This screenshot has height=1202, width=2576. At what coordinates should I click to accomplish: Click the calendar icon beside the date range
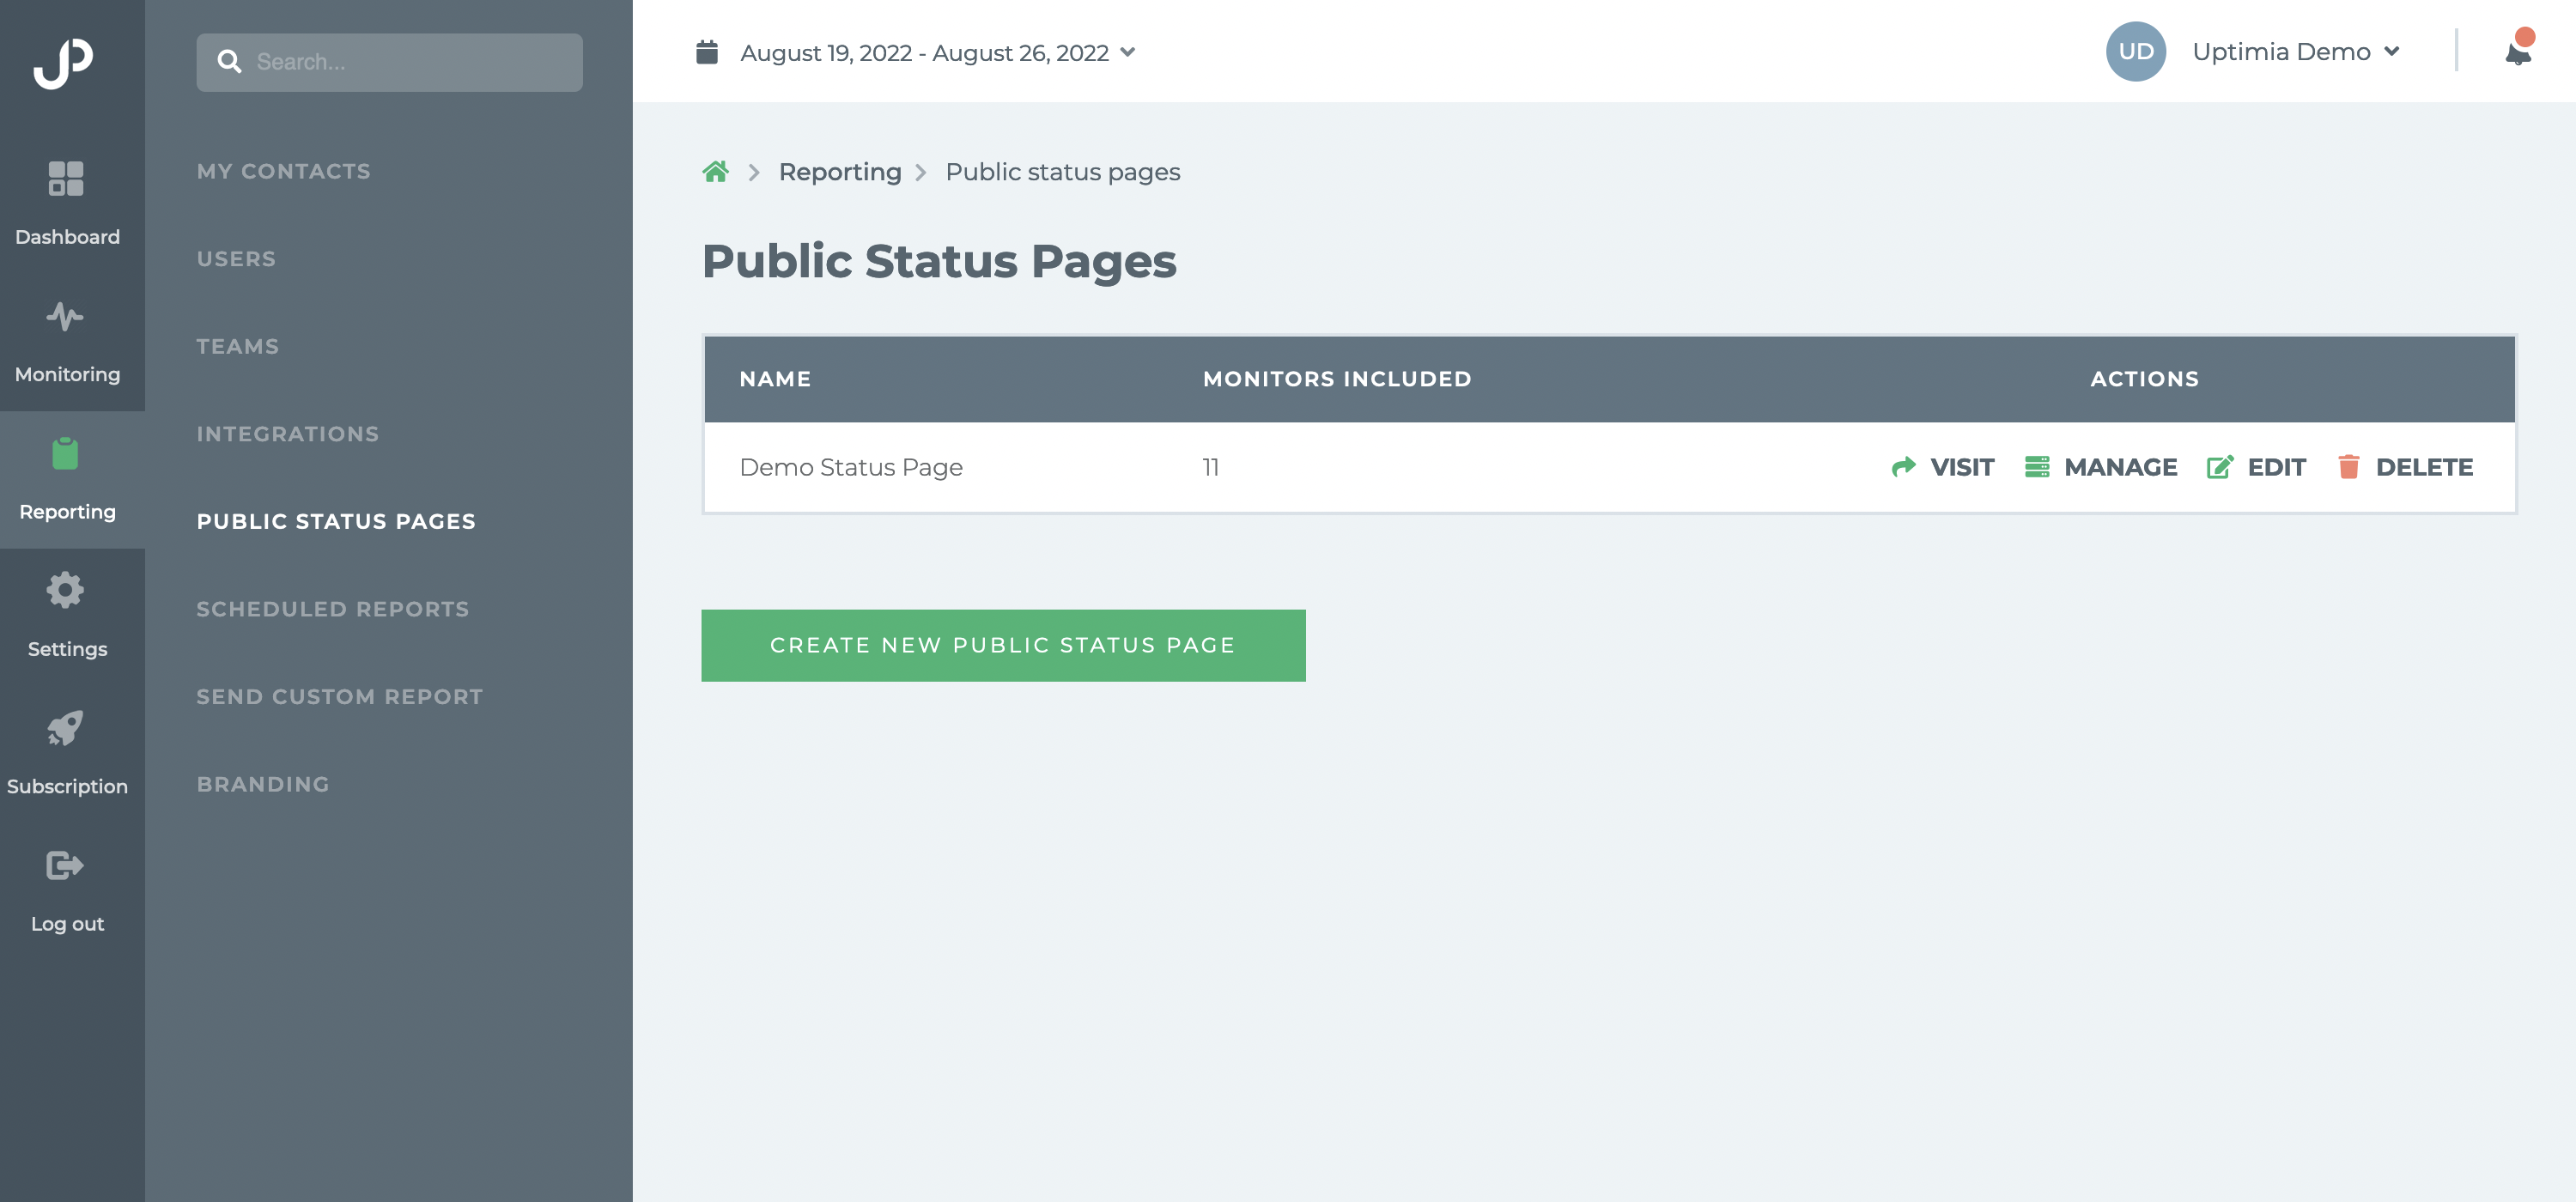707,52
